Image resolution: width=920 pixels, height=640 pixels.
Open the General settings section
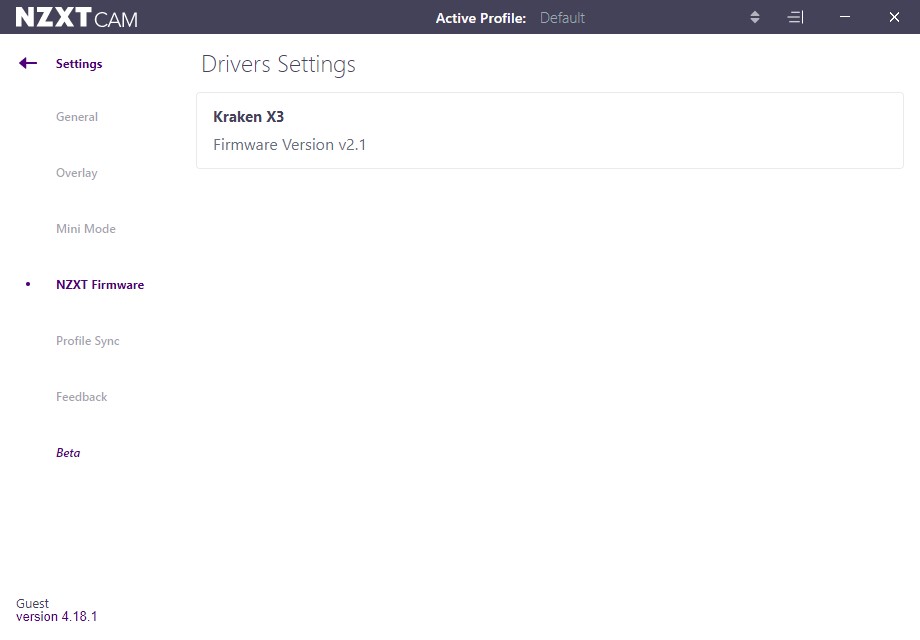click(77, 117)
